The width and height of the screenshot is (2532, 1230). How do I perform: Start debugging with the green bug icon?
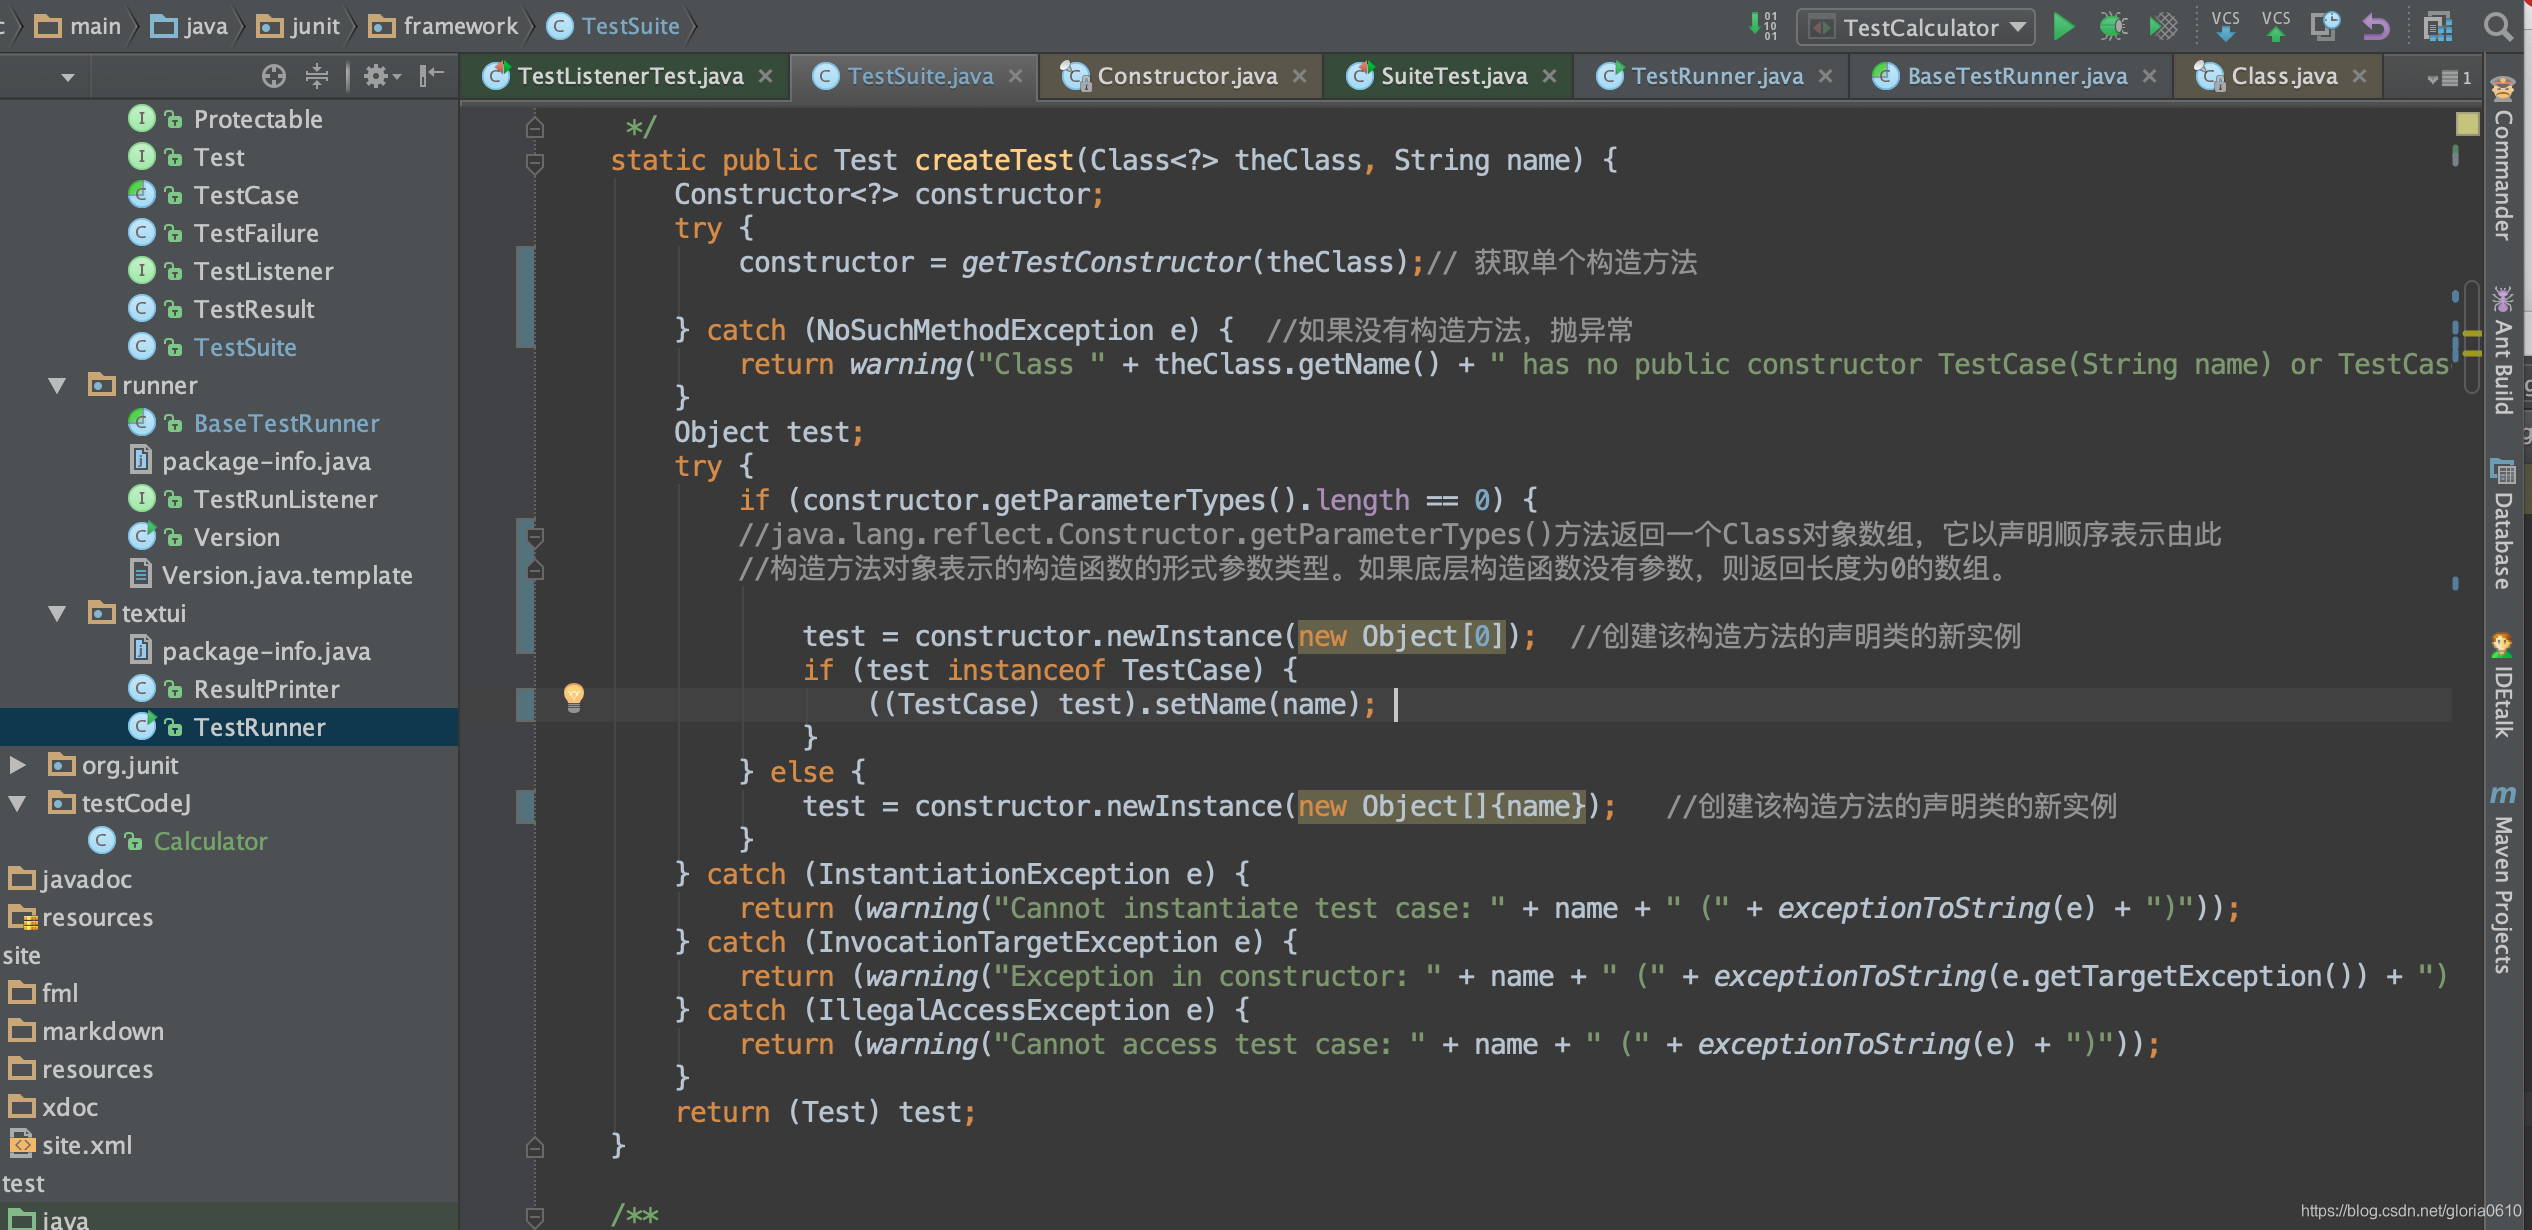pyautogui.click(x=2112, y=27)
